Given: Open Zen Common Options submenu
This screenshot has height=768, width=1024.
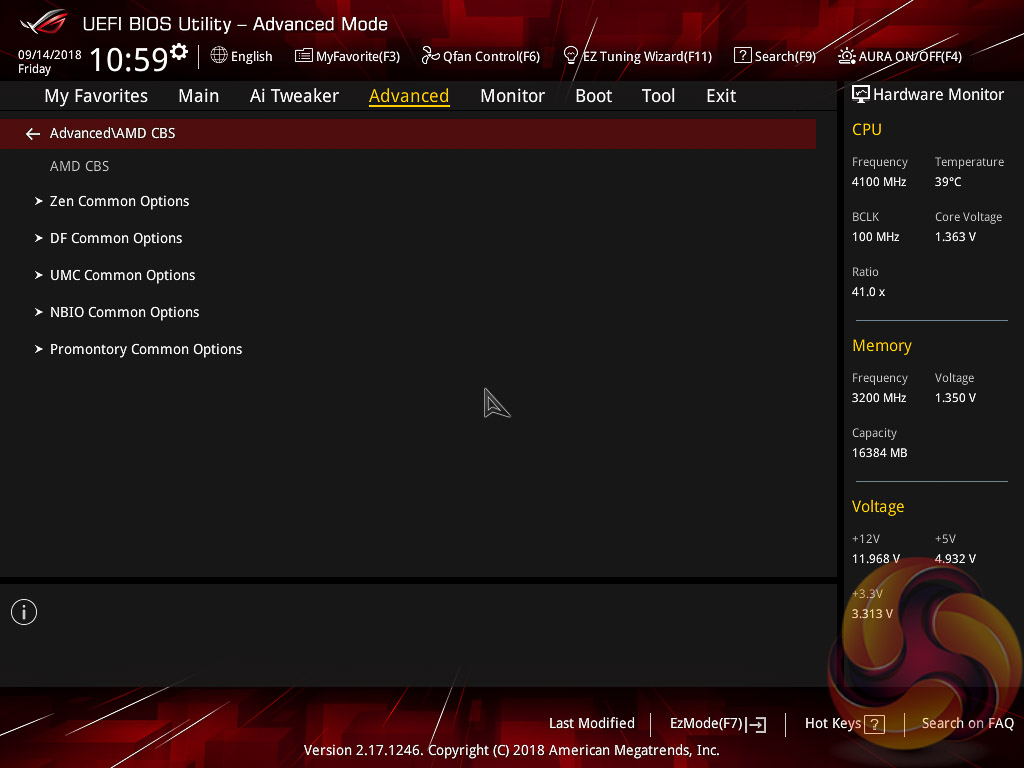Looking at the screenshot, I should [120, 201].
